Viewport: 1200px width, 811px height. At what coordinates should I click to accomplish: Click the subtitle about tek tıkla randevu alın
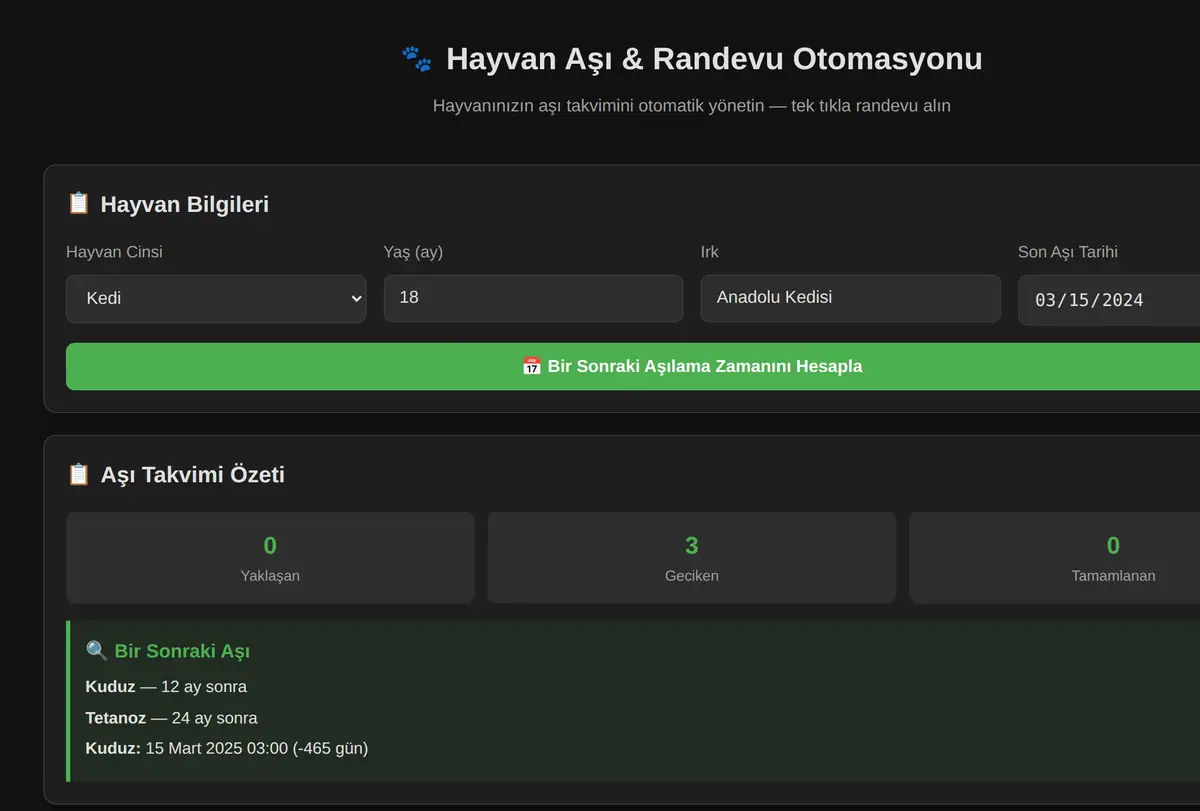(x=692, y=105)
